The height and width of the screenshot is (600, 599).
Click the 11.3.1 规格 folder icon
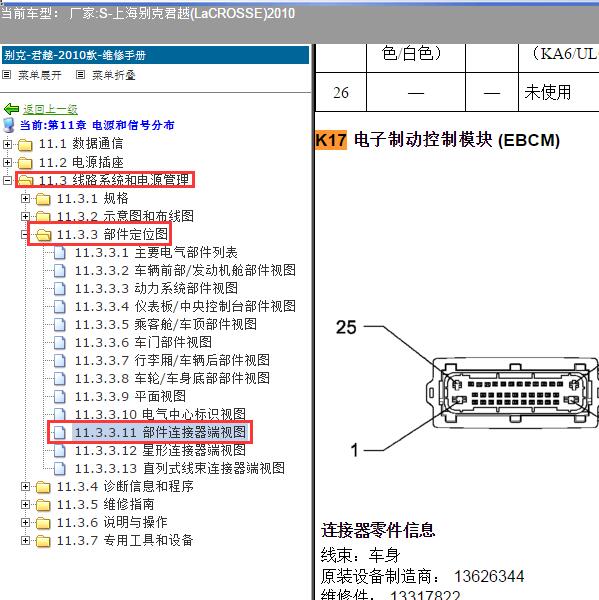pos(43,199)
